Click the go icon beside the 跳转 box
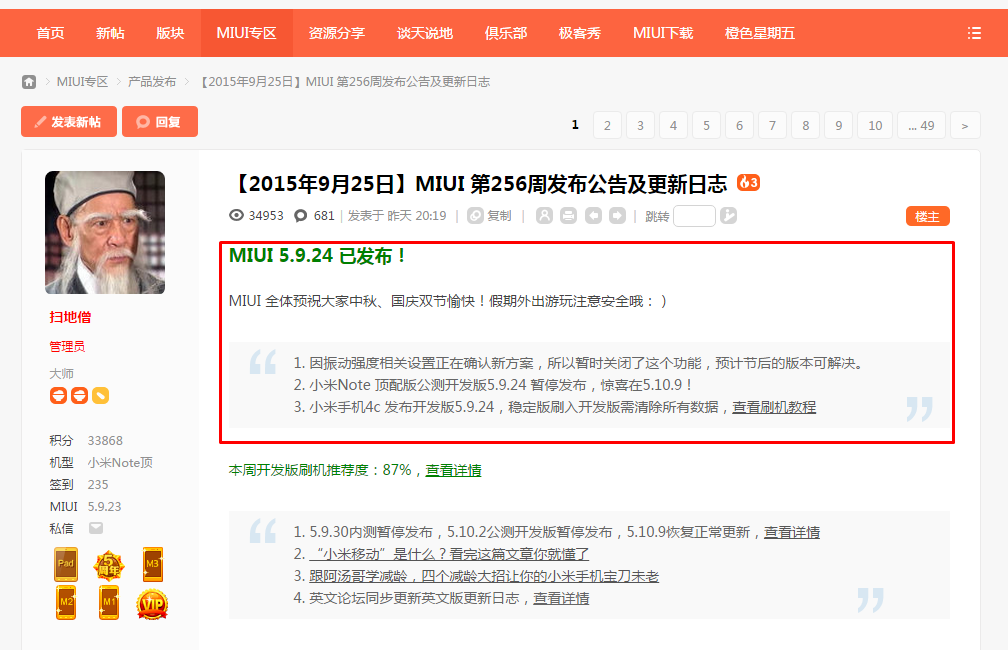The image size is (1008, 650). pos(728,215)
